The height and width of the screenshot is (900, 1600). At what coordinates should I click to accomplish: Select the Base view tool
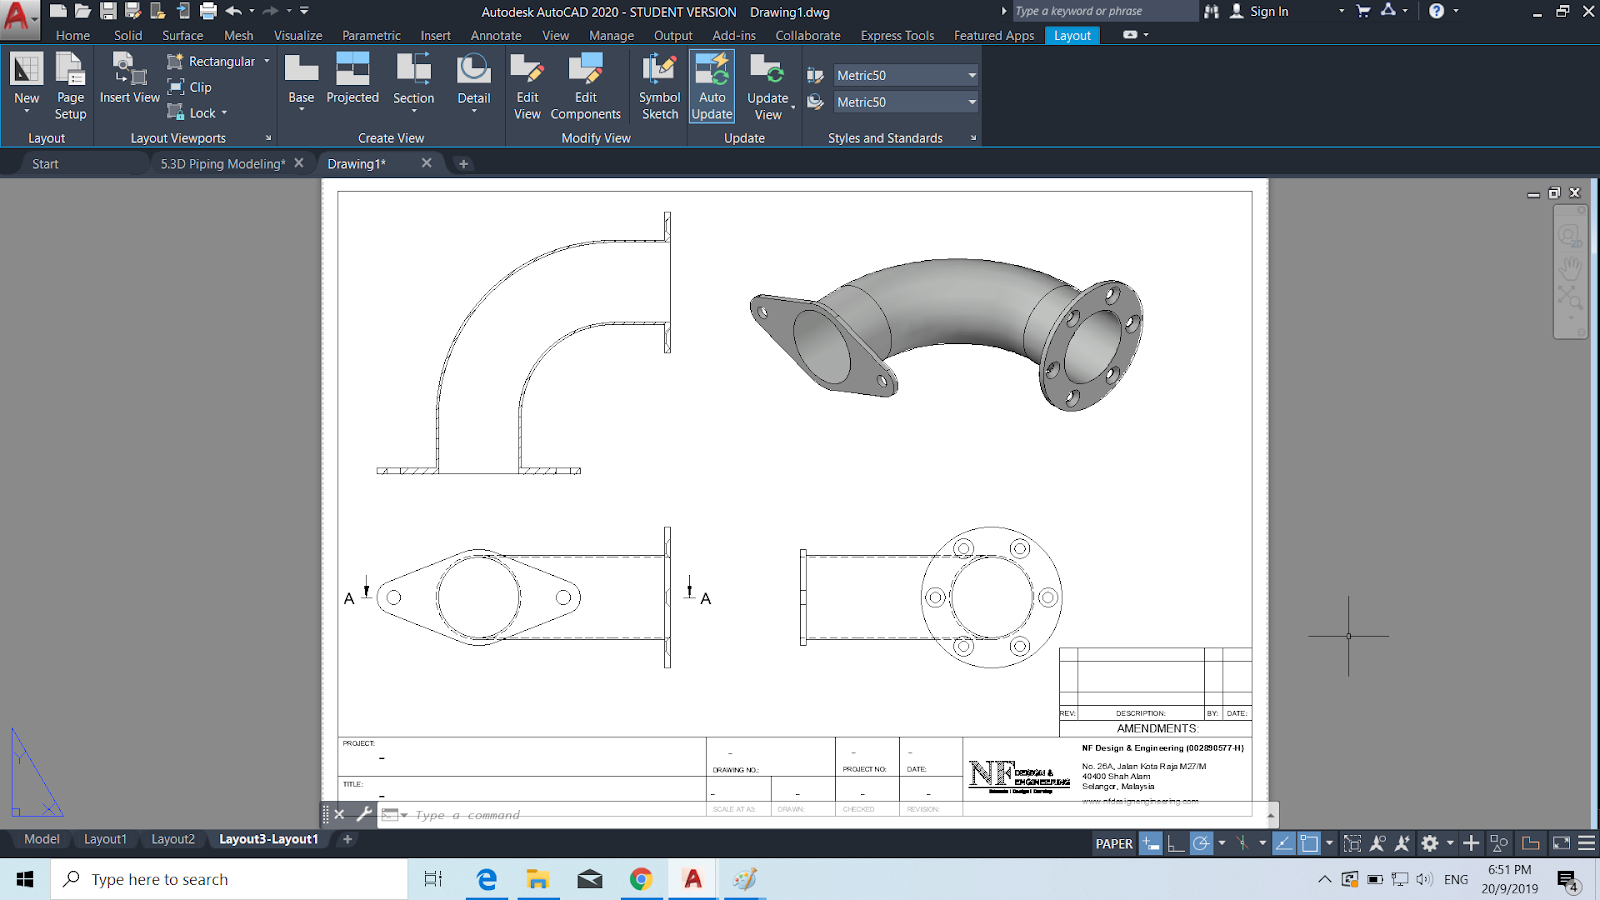pyautogui.click(x=301, y=80)
